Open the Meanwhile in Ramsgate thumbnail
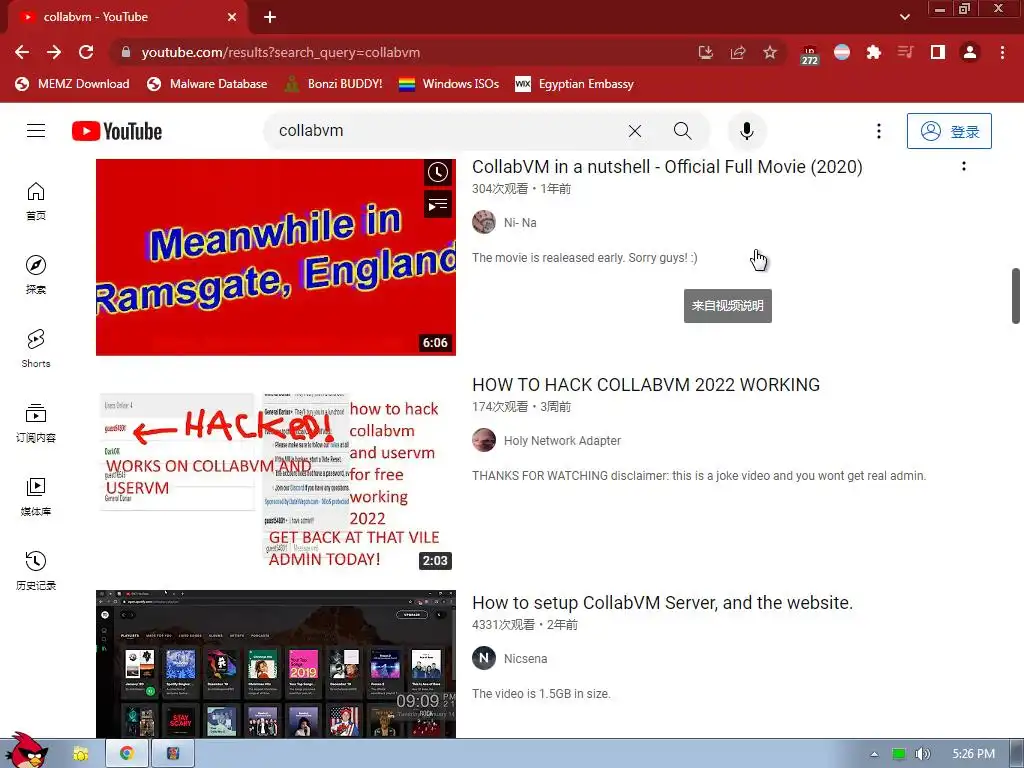The height and width of the screenshot is (768, 1024). (x=276, y=257)
